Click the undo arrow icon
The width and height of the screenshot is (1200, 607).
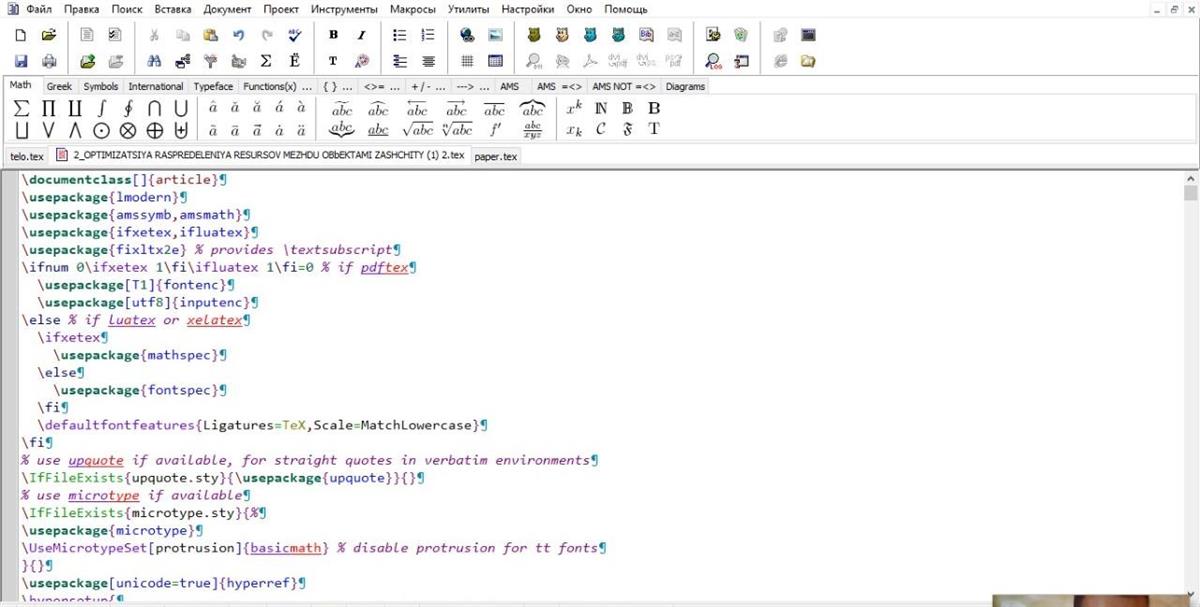(x=239, y=35)
